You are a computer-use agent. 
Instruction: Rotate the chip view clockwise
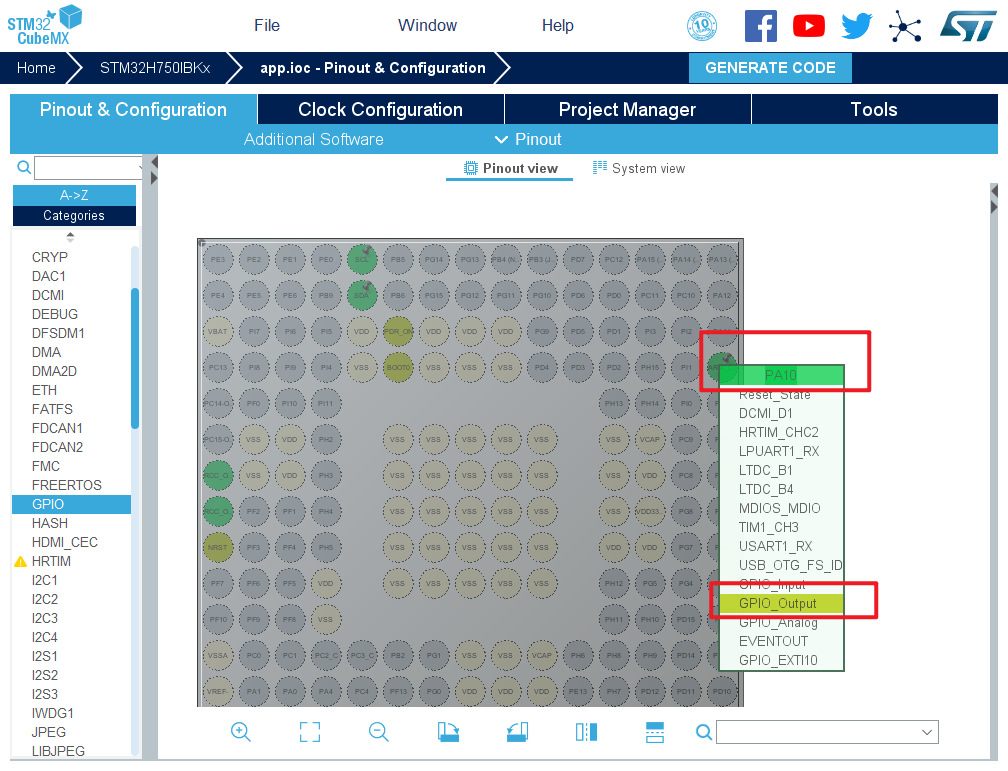[x=448, y=732]
